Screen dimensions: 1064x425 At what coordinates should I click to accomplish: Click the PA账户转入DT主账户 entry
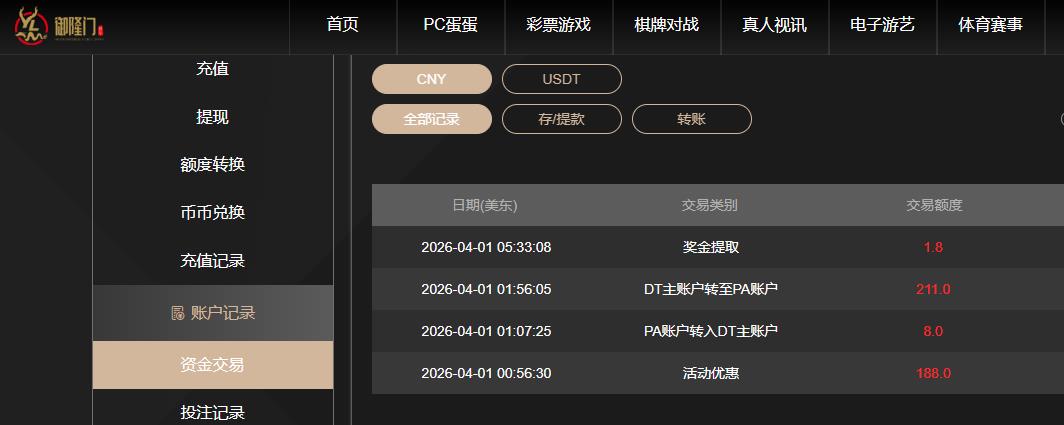710,331
